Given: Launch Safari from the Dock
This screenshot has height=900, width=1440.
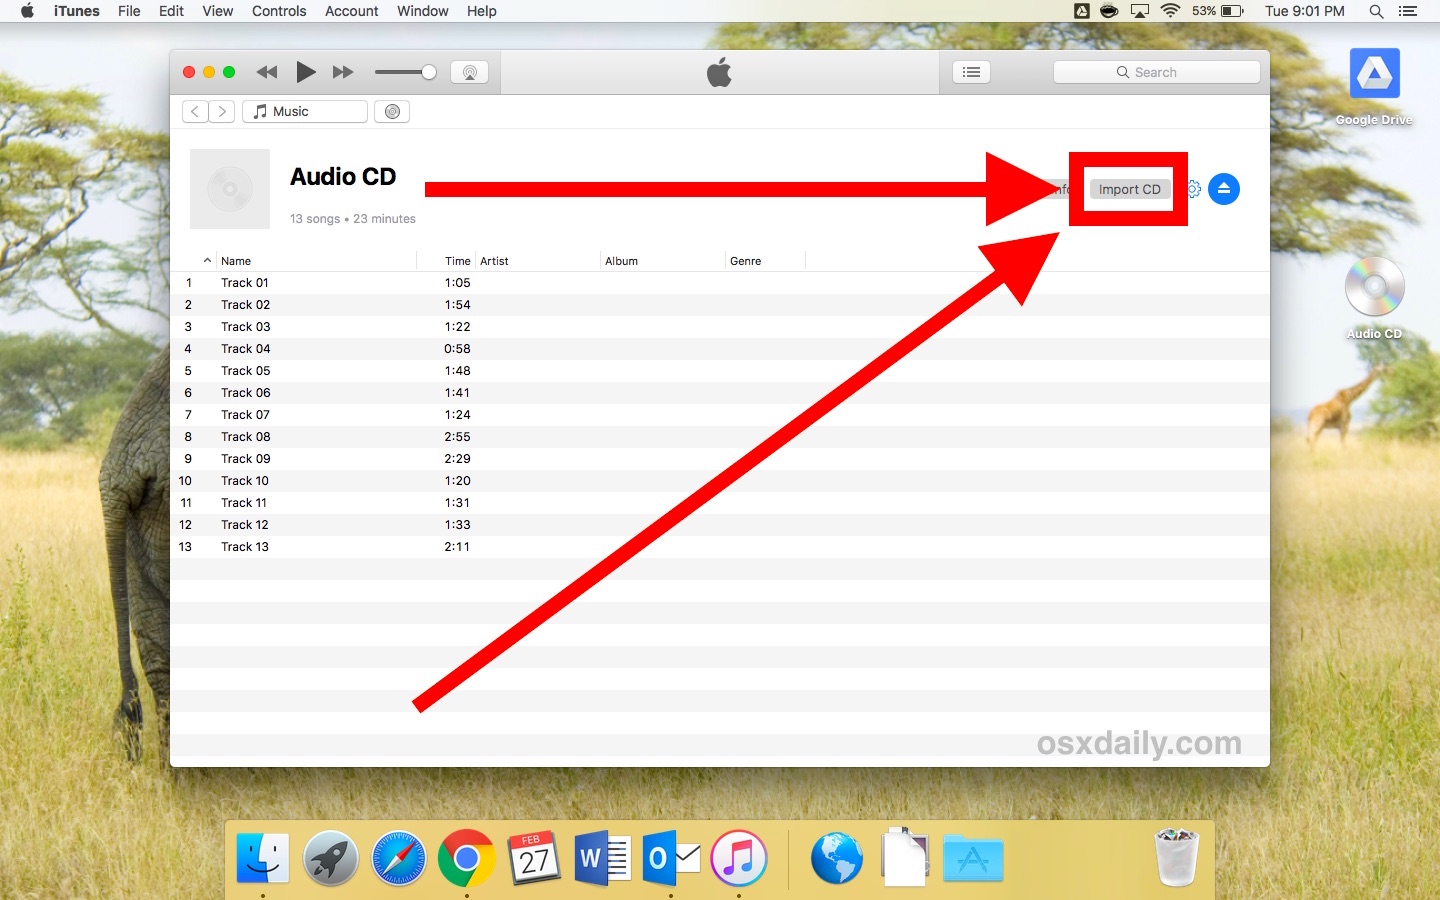Looking at the screenshot, I should pos(398,858).
